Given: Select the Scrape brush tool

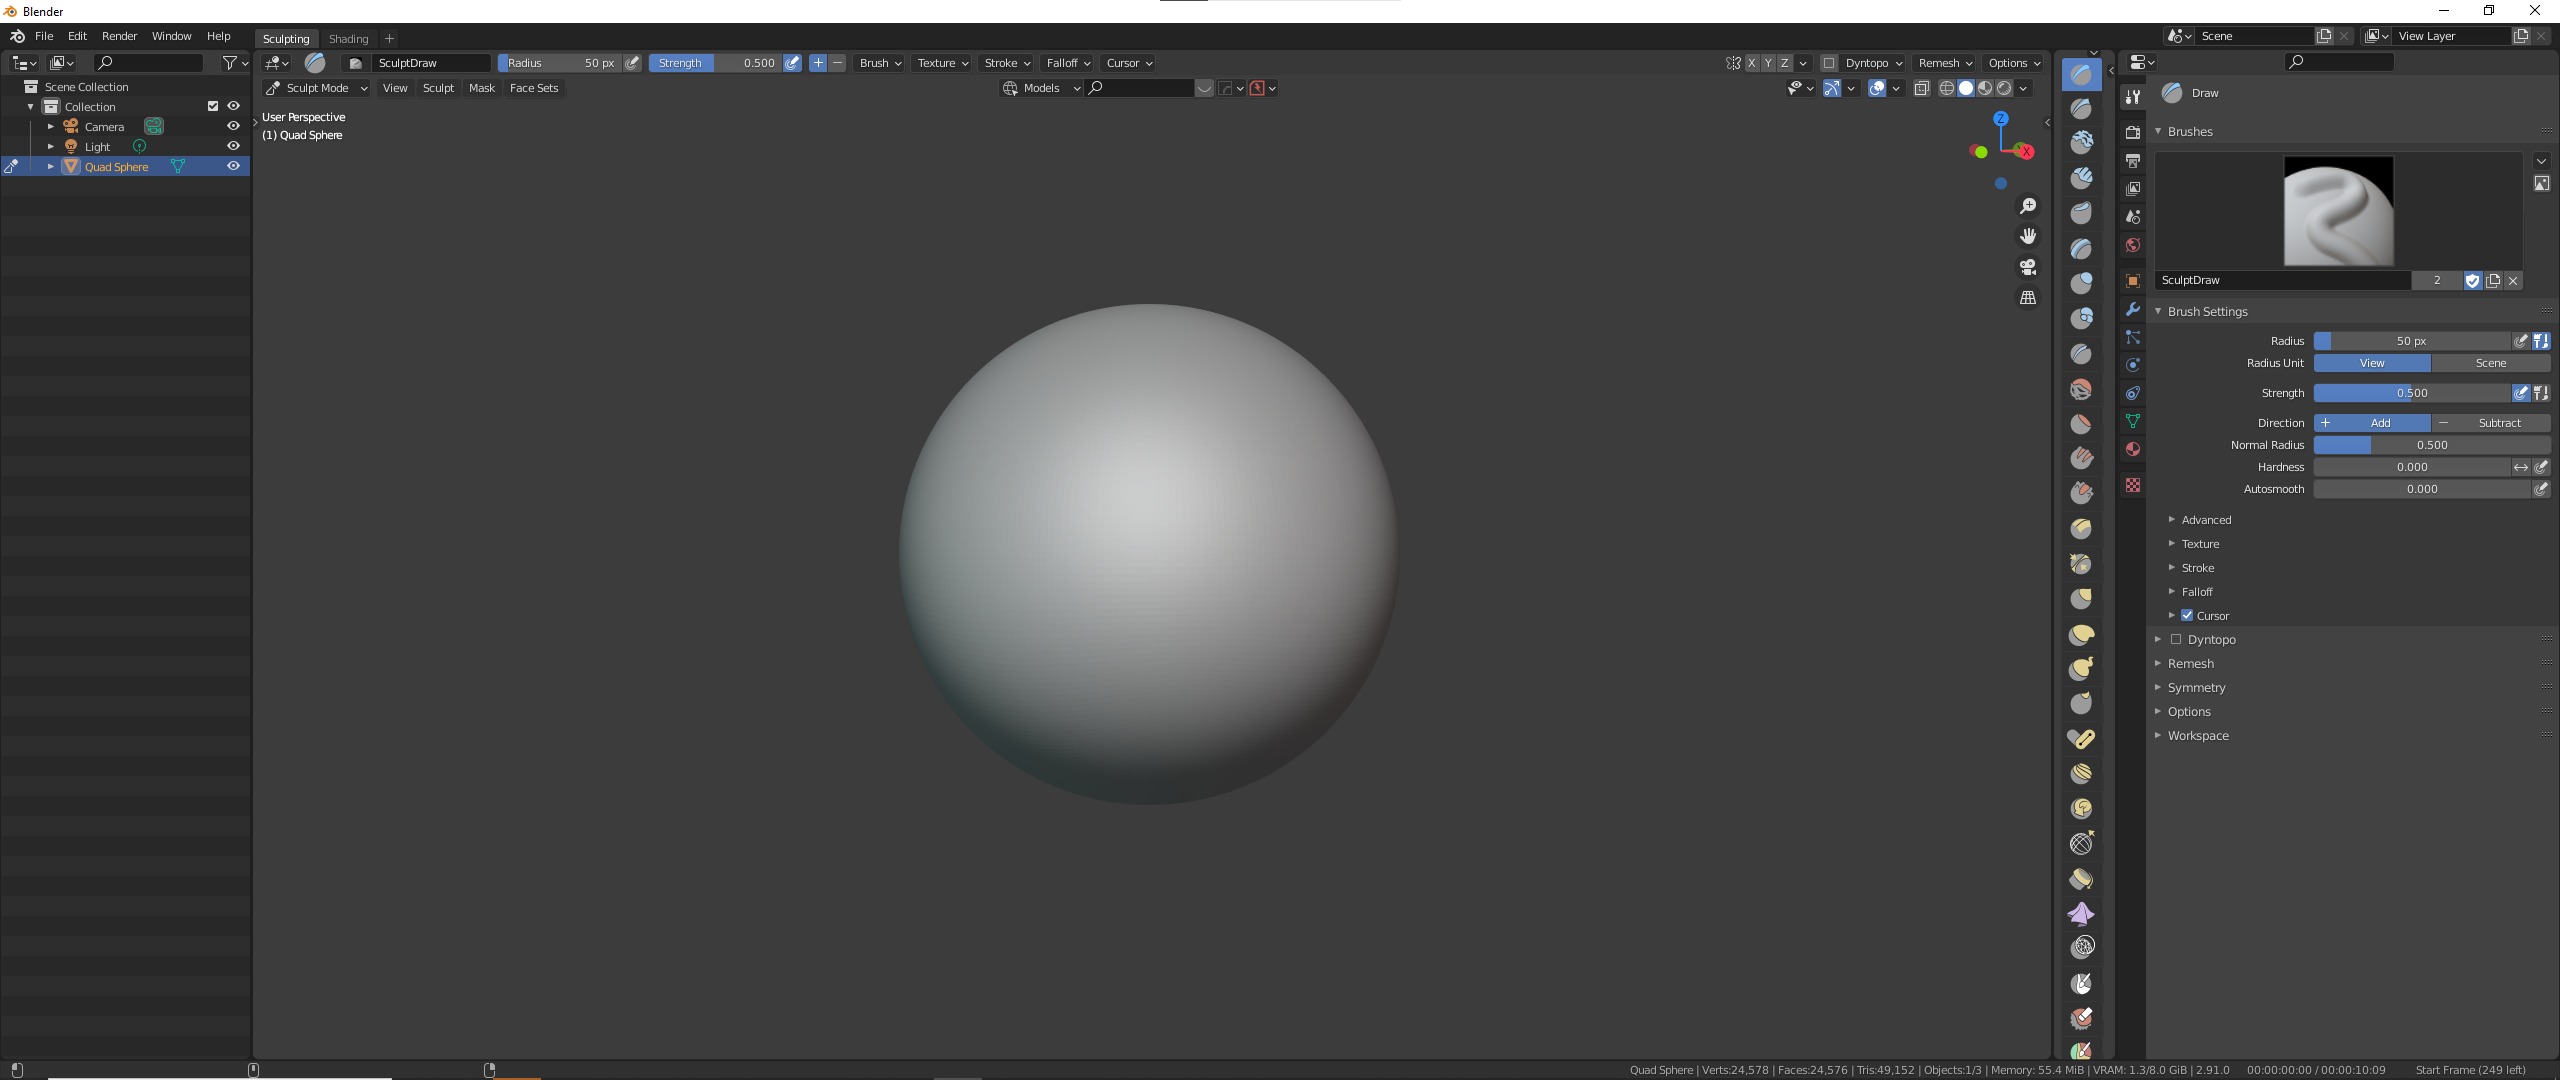Looking at the screenshot, I should pyautogui.click(x=2081, y=494).
